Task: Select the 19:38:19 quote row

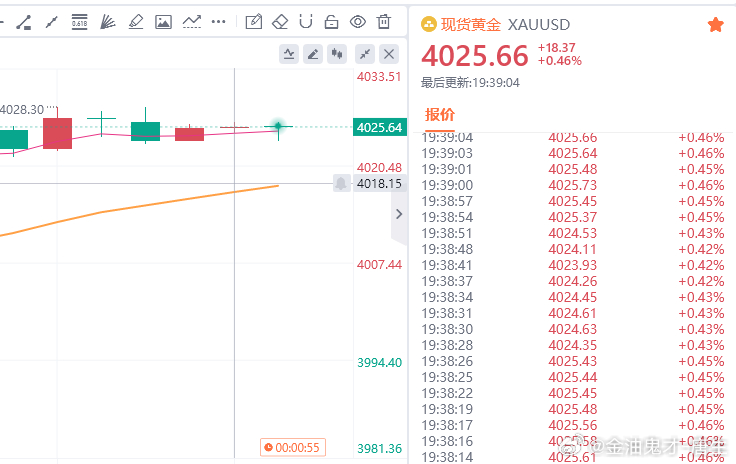Action: pos(573,409)
